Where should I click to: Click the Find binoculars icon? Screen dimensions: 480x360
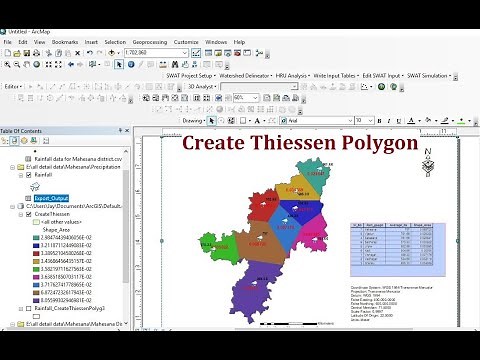coord(175,64)
